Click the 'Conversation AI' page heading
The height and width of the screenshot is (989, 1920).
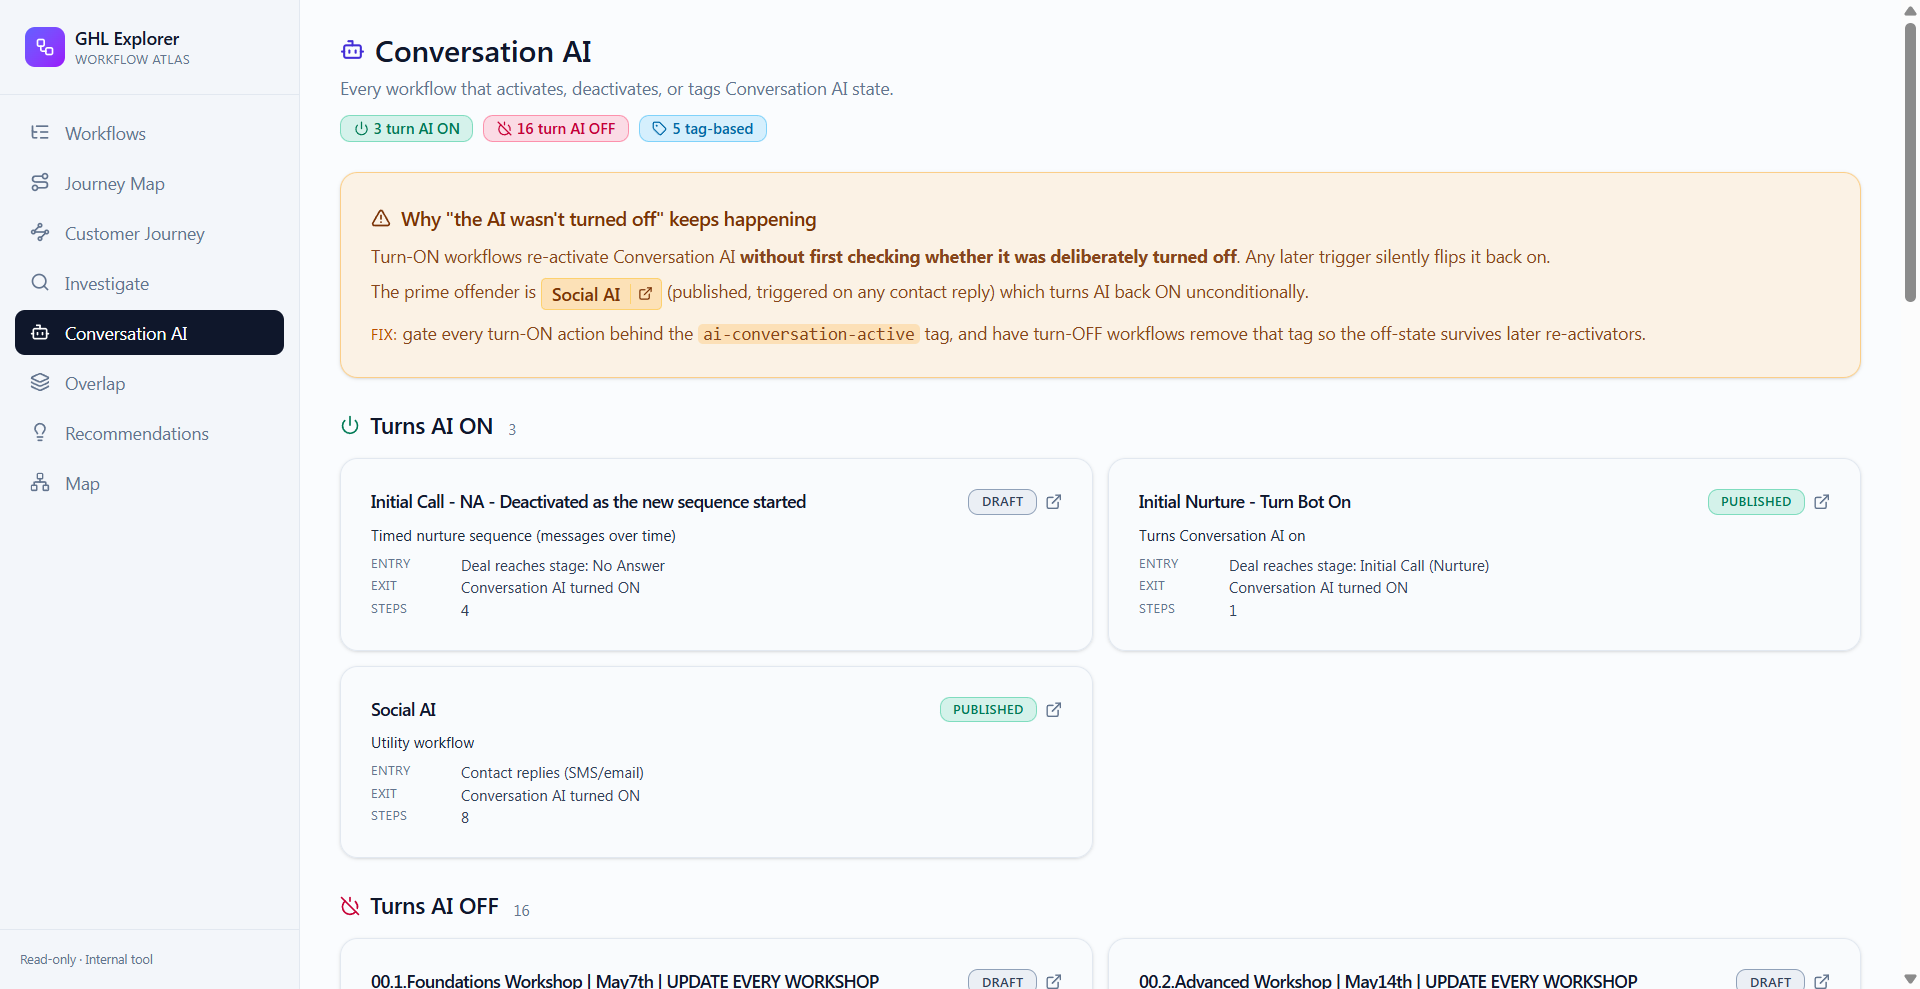483,51
